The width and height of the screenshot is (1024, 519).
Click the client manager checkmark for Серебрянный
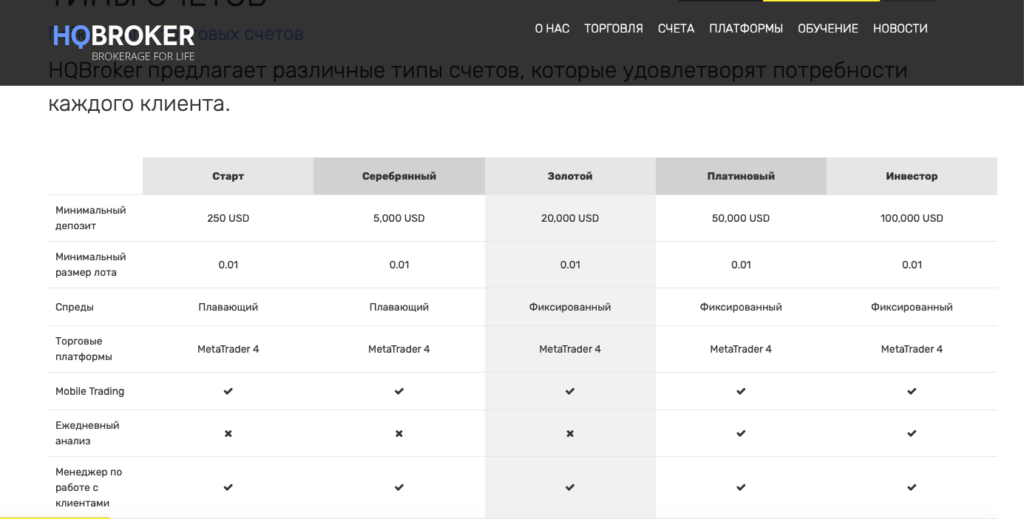tap(399, 487)
